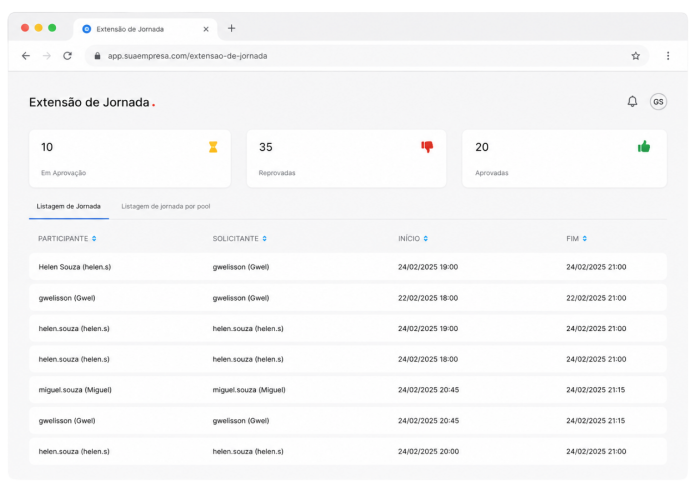Click the macOS yellow minimize window button
The height and width of the screenshot is (500, 700).
[38, 28]
